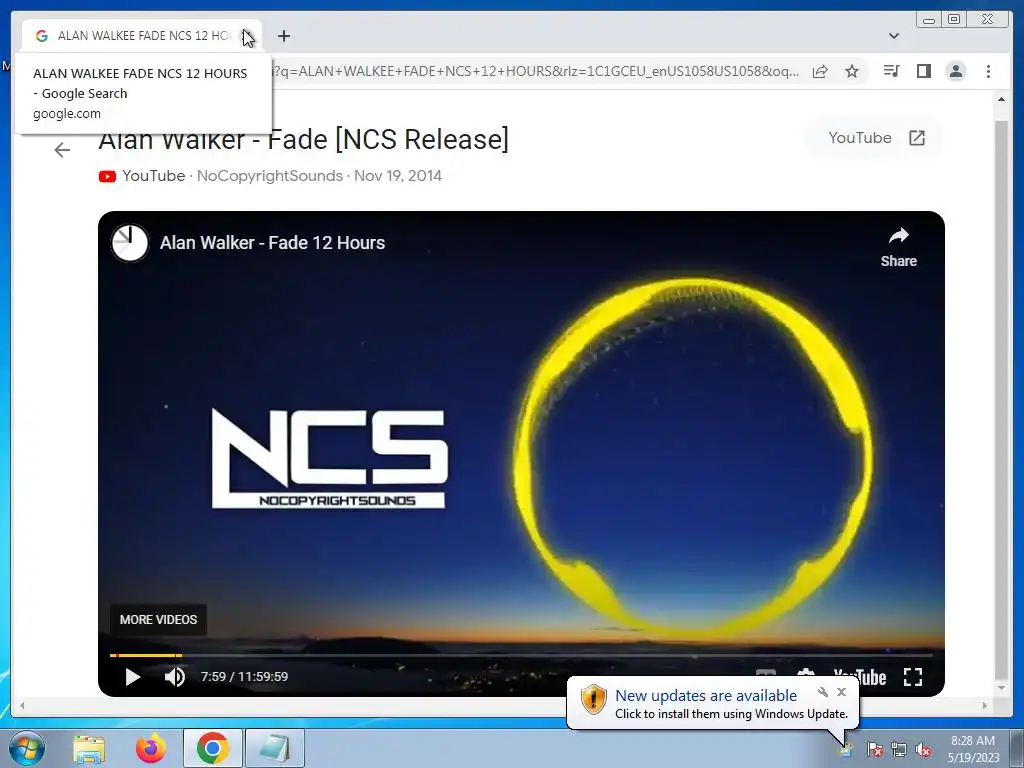This screenshot has width=1024, height=768.
Task: Open notification settings wrench icon
Action: pyautogui.click(x=823, y=692)
